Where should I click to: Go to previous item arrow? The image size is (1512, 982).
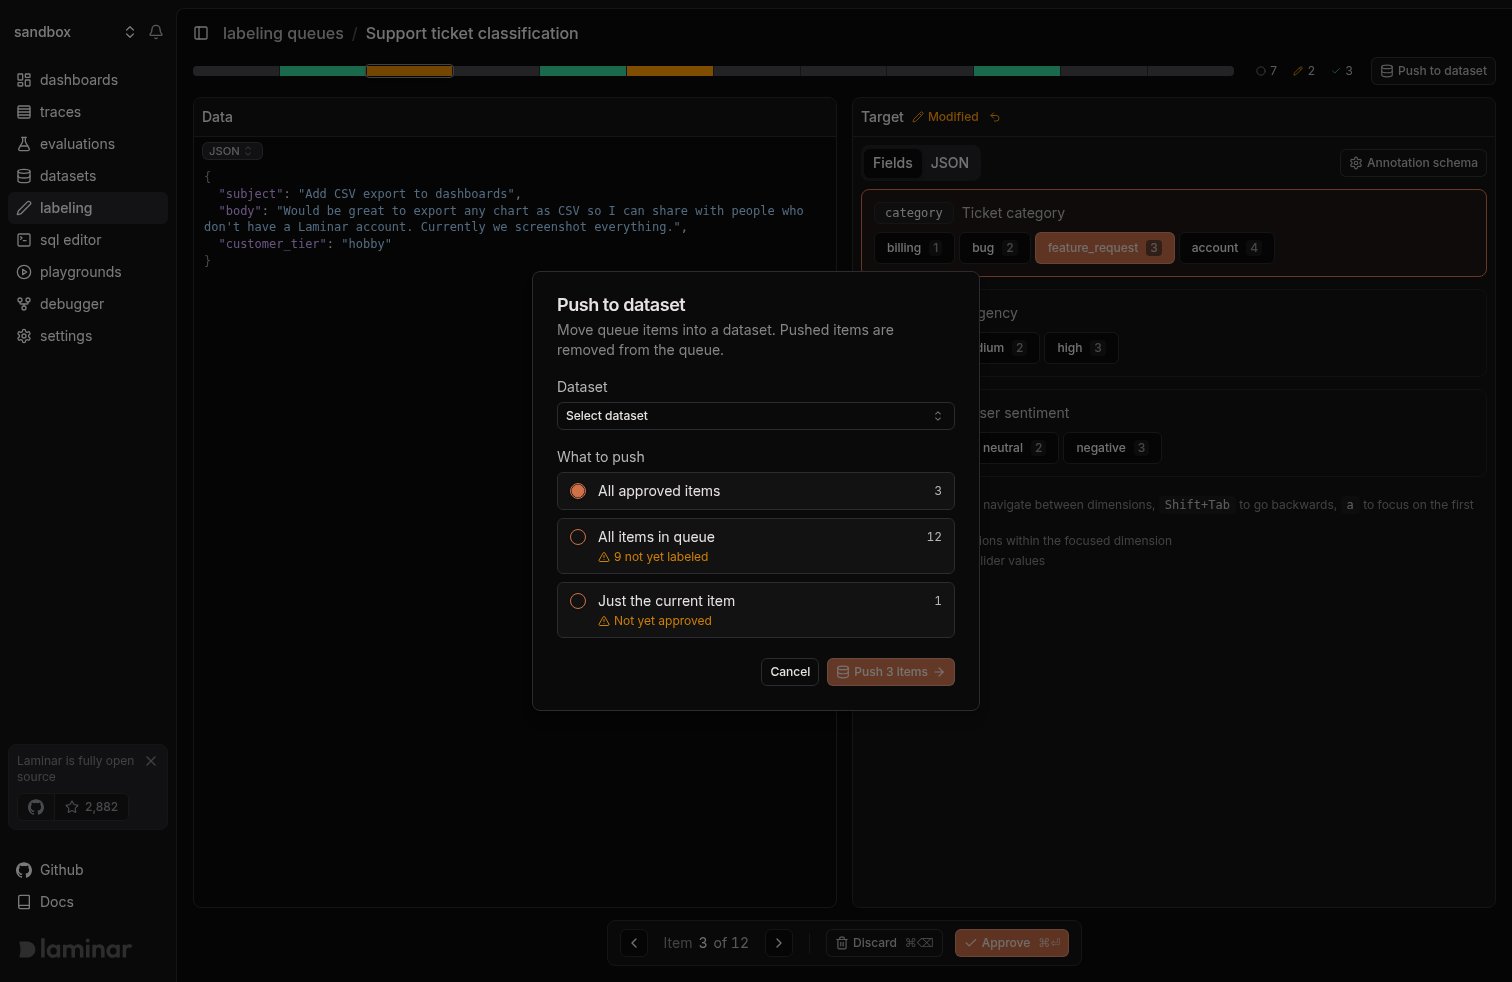point(634,943)
